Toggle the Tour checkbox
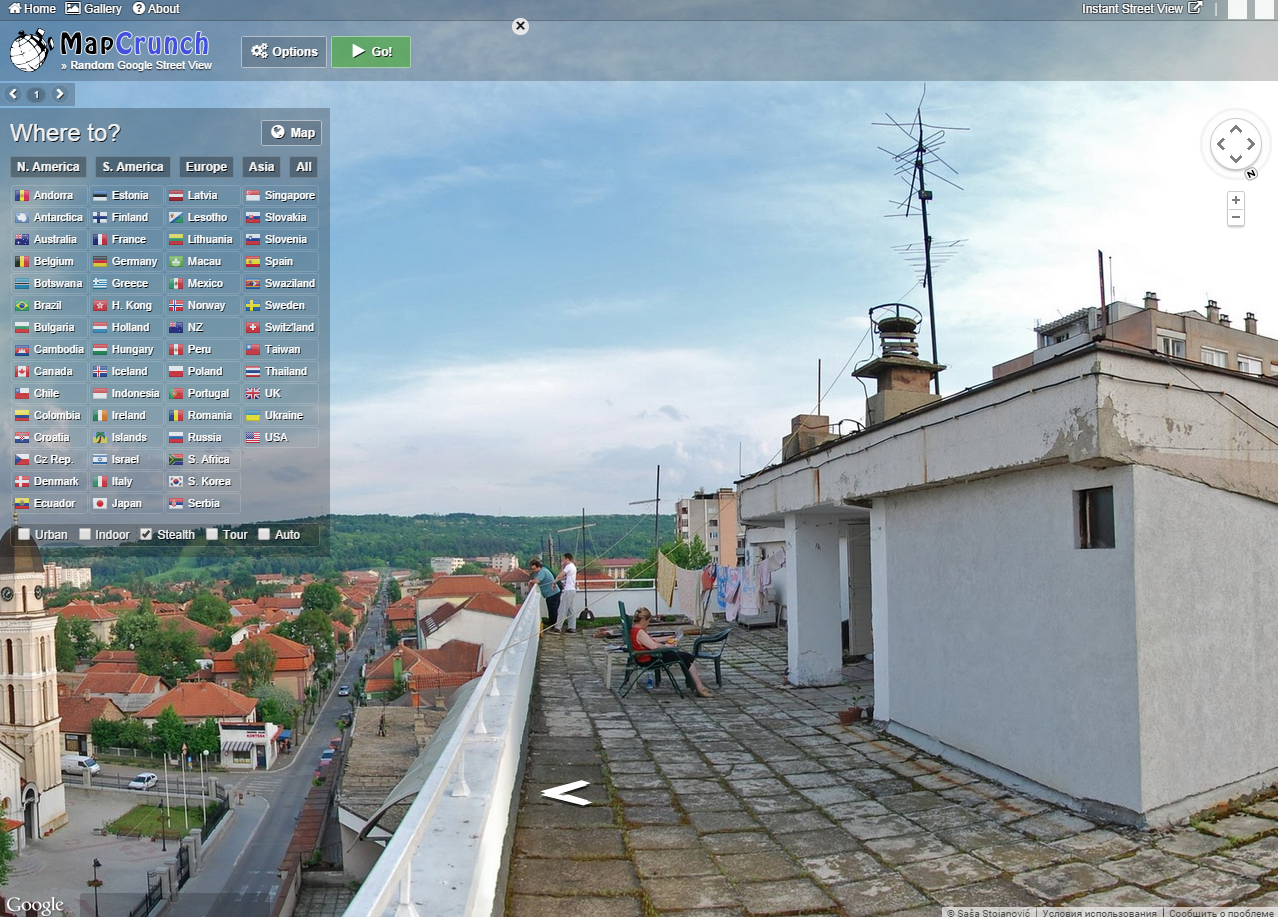 point(212,535)
